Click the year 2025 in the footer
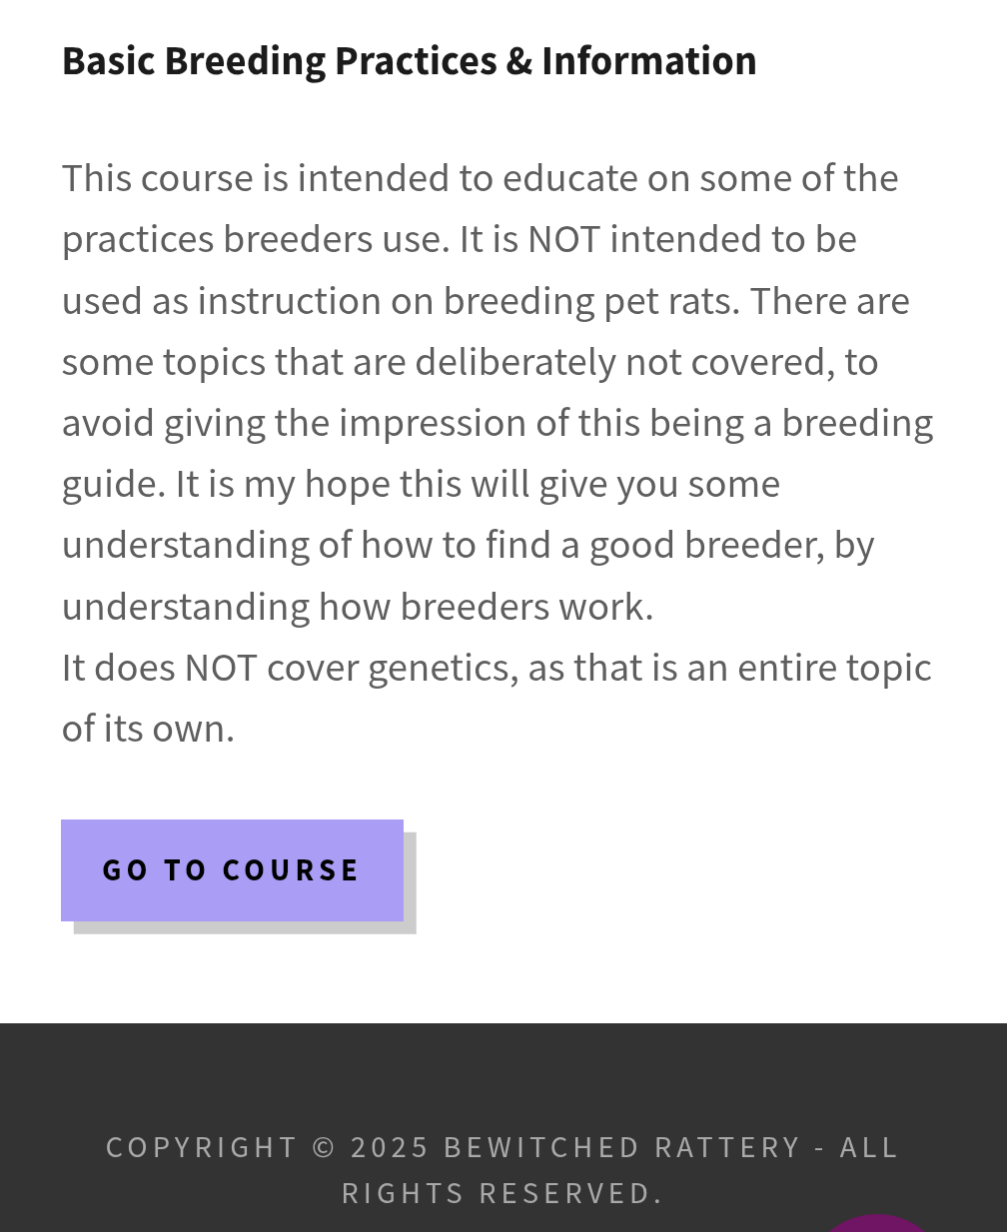Screen dimensions: 1007x1232 [390, 1147]
